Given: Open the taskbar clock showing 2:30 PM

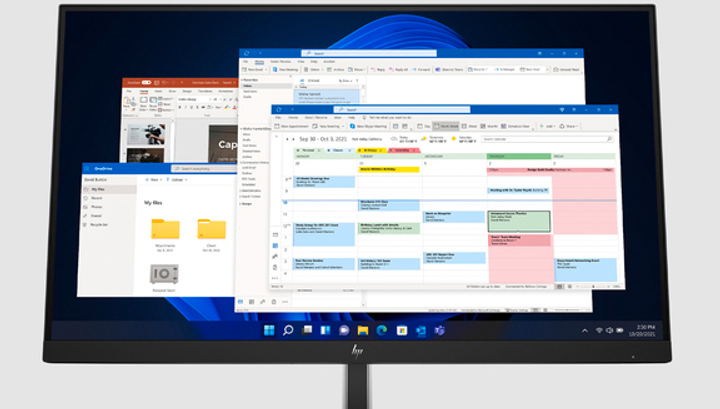Looking at the screenshot, I should coord(642,331).
